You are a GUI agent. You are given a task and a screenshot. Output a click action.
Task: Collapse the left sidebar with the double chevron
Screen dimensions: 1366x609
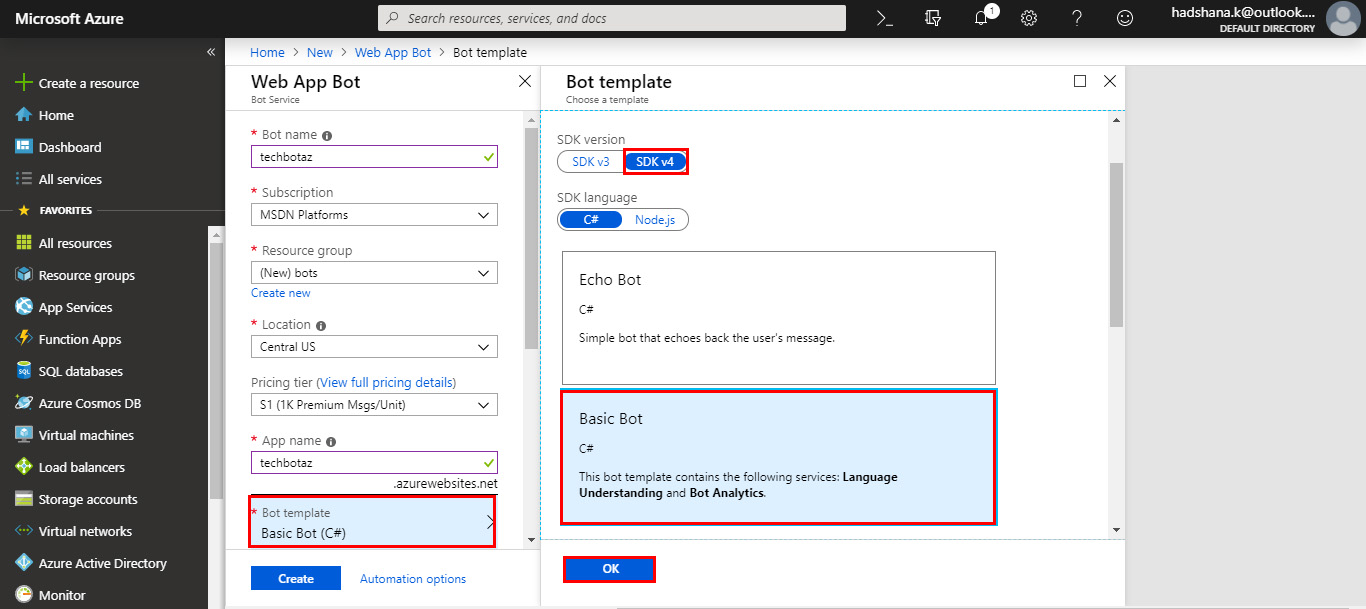pyautogui.click(x=211, y=51)
